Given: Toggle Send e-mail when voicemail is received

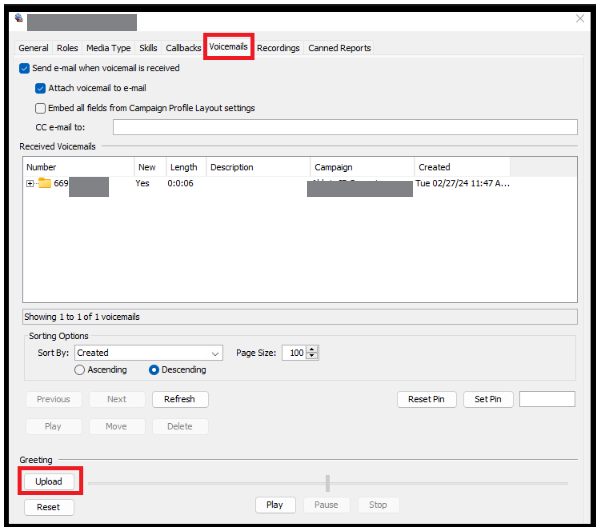Looking at the screenshot, I should [x=24, y=68].
